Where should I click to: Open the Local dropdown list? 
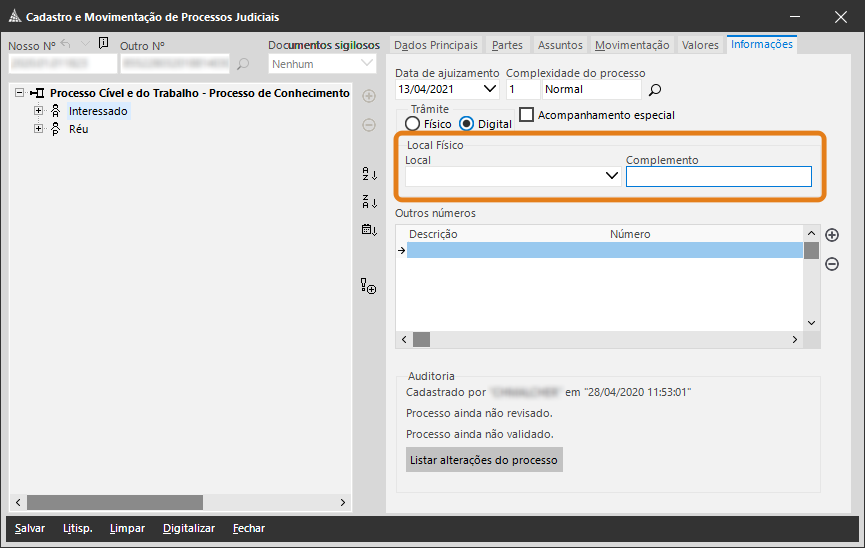pyautogui.click(x=612, y=176)
